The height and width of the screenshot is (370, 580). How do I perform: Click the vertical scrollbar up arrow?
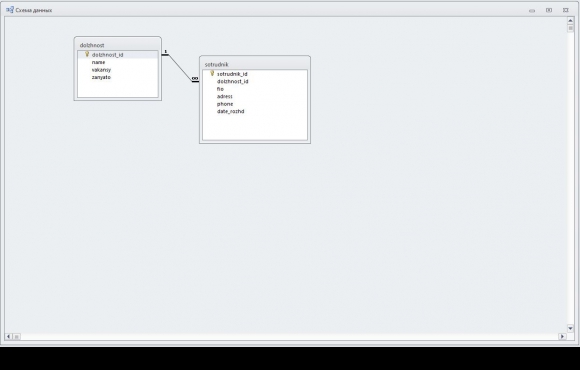(x=570, y=21)
